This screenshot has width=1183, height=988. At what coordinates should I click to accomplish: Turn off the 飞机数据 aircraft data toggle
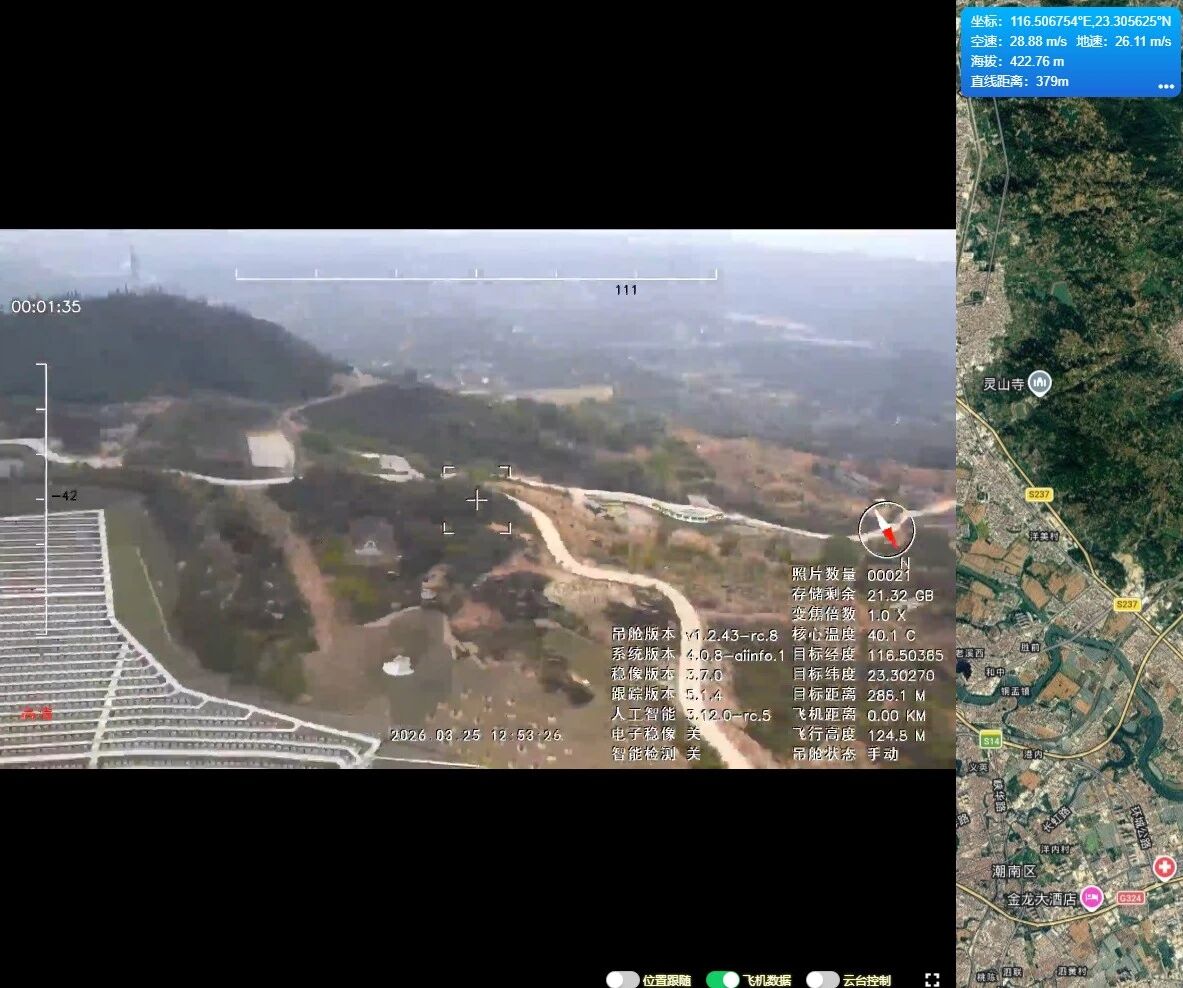point(722,980)
